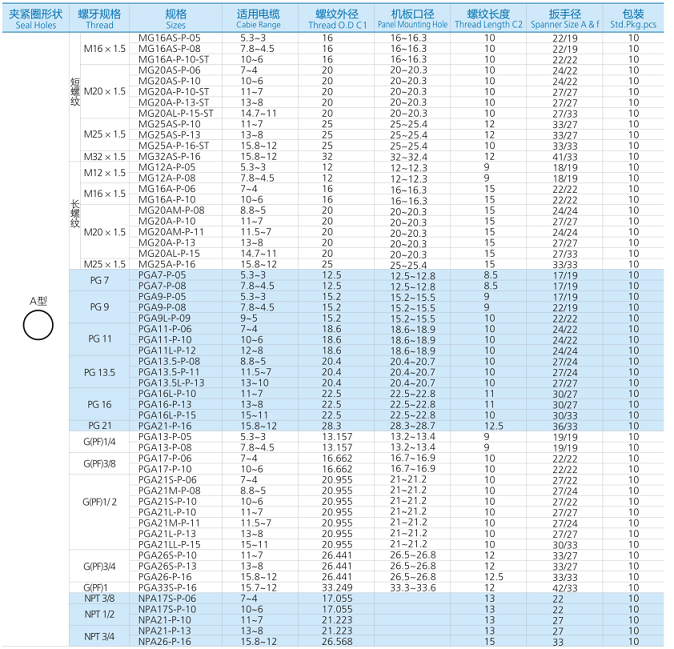The image size is (674, 649).
Task: Click the 28.3~28.7 mounting hole value
Action: click(x=413, y=426)
